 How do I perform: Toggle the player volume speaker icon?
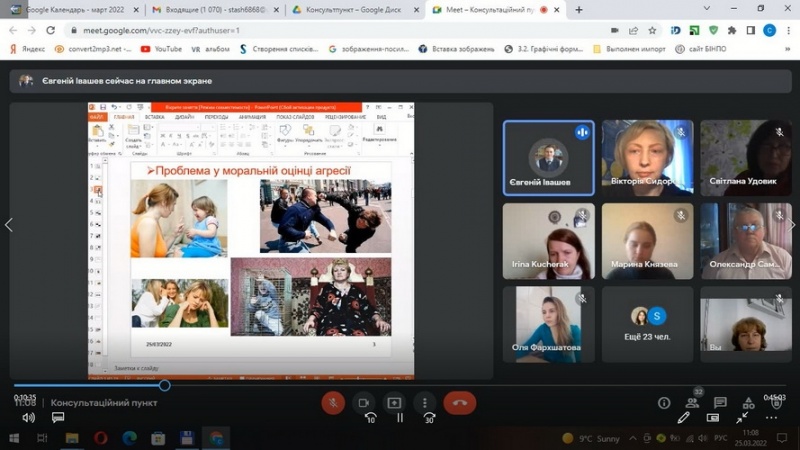(x=28, y=418)
